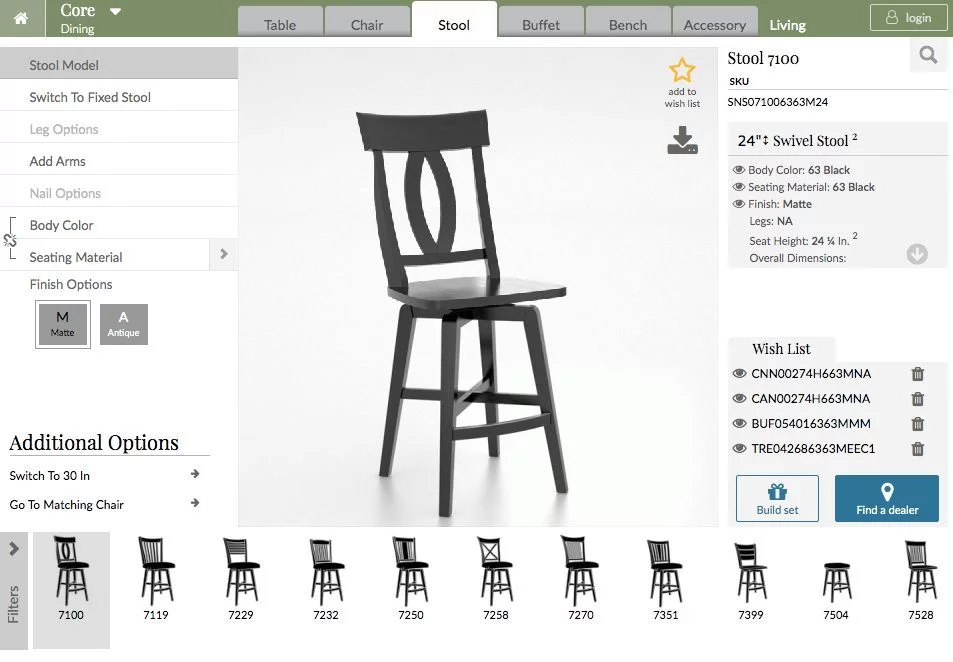Click the home icon in header
This screenshot has height=662, width=953.
click(x=21, y=18)
